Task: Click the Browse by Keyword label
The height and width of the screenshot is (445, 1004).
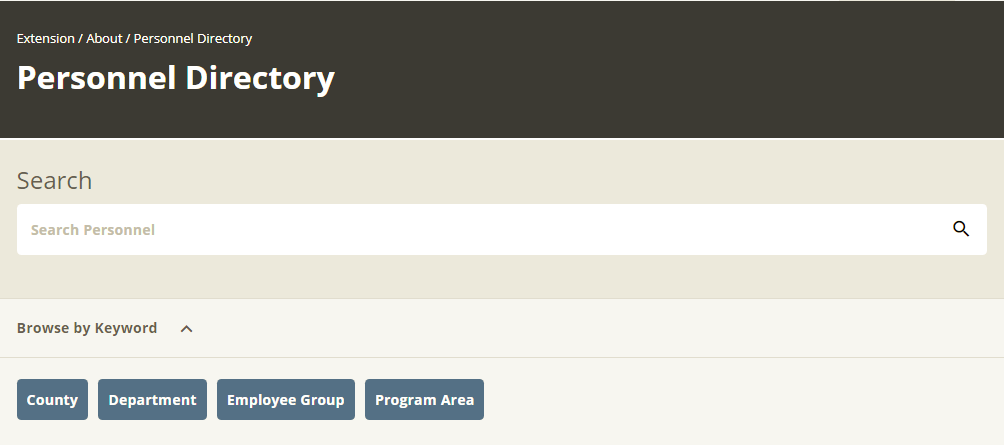Action: [x=86, y=328]
